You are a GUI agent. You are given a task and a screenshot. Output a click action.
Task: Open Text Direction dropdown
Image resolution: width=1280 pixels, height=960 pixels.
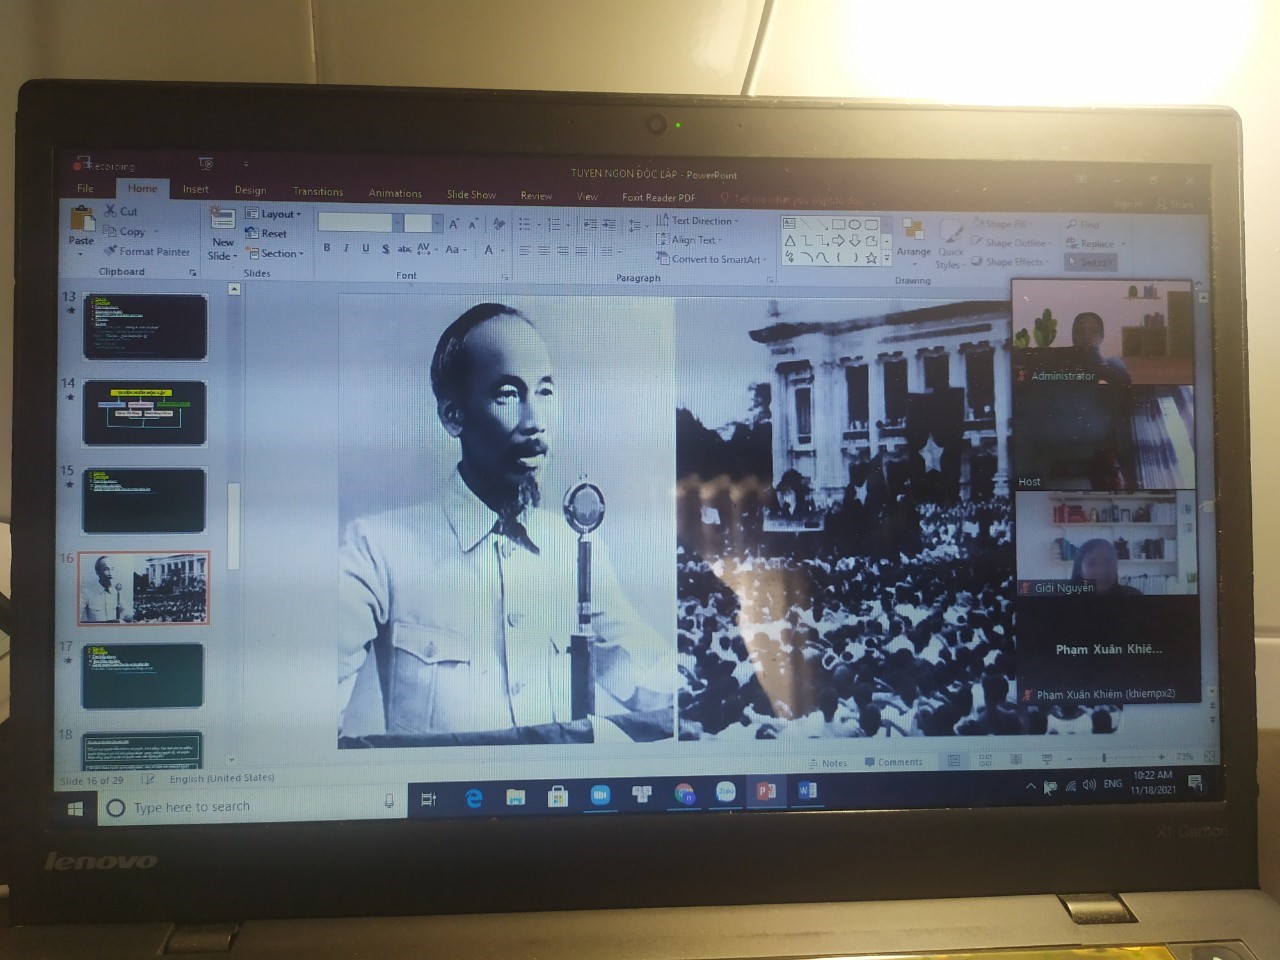coord(698,221)
